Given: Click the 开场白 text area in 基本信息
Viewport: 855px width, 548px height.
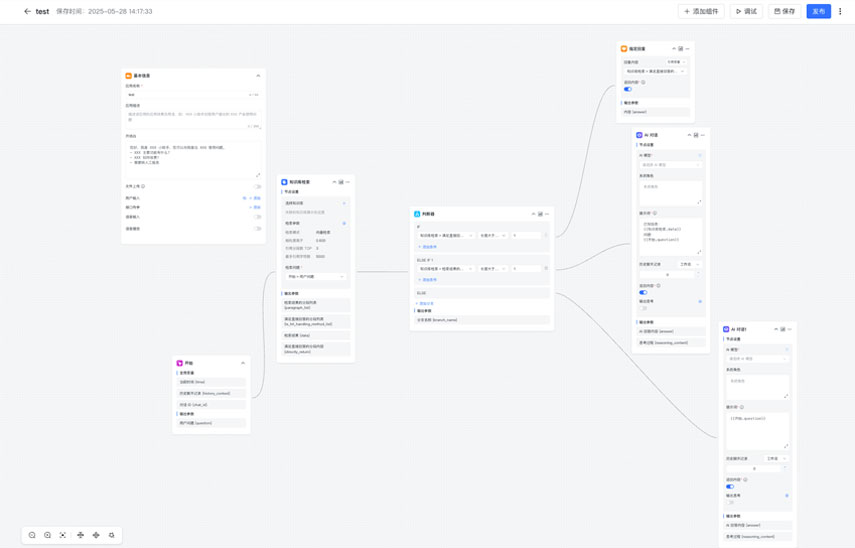Looking at the screenshot, I should click(192, 158).
